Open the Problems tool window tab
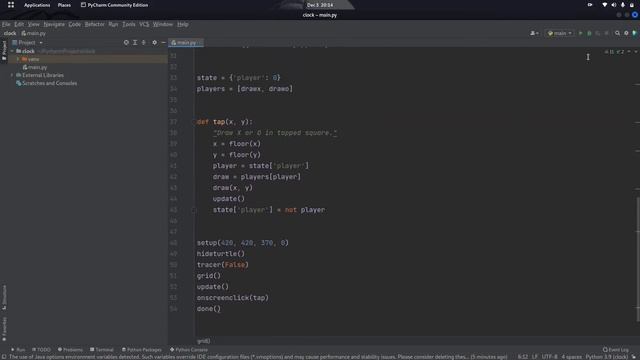Image resolution: width=640 pixels, height=360 pixels. click(70, 350)
